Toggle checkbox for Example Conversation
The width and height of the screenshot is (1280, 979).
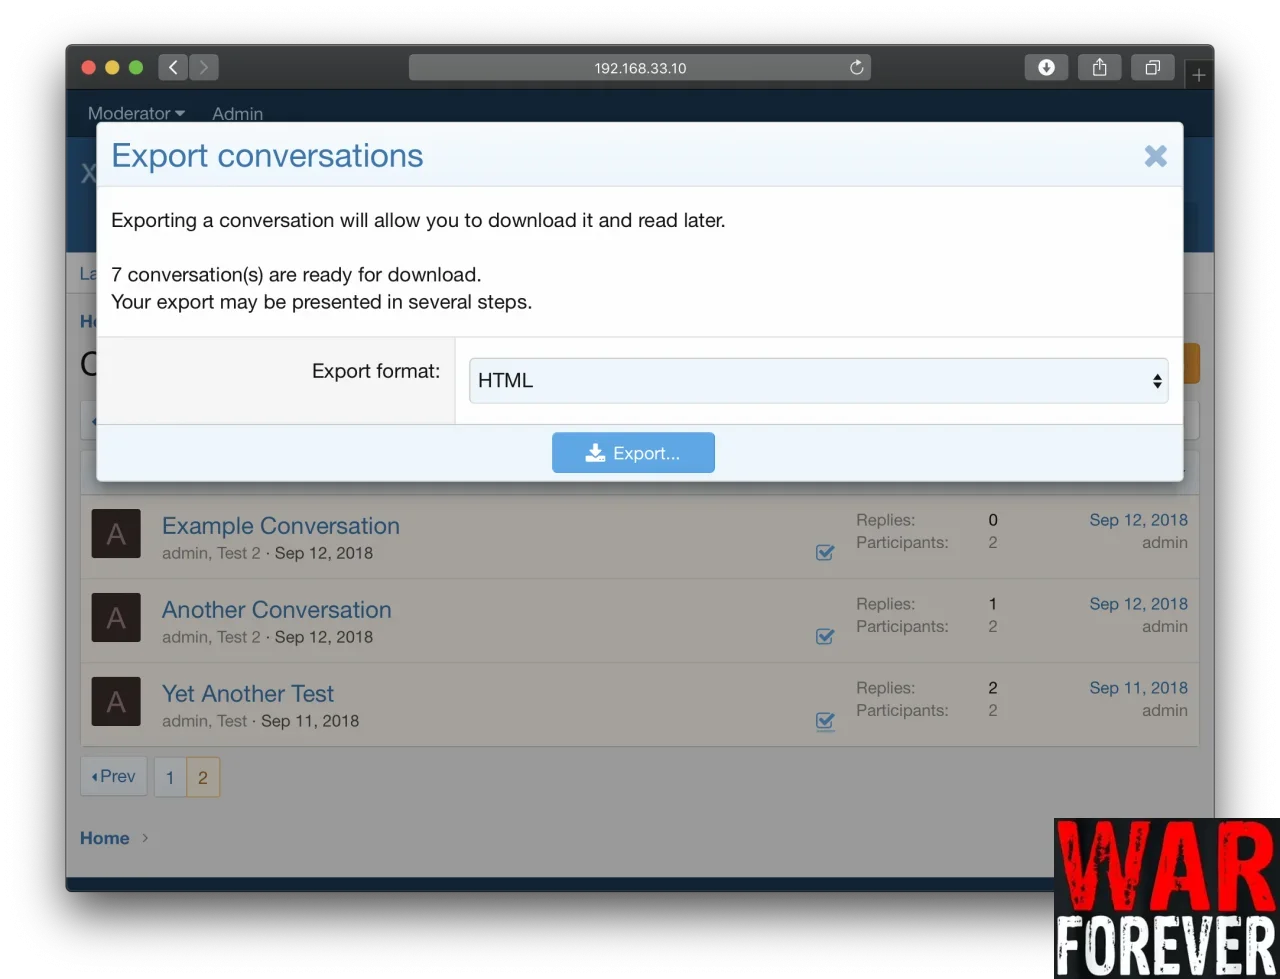pyautogui.click(x=825, y=552)
